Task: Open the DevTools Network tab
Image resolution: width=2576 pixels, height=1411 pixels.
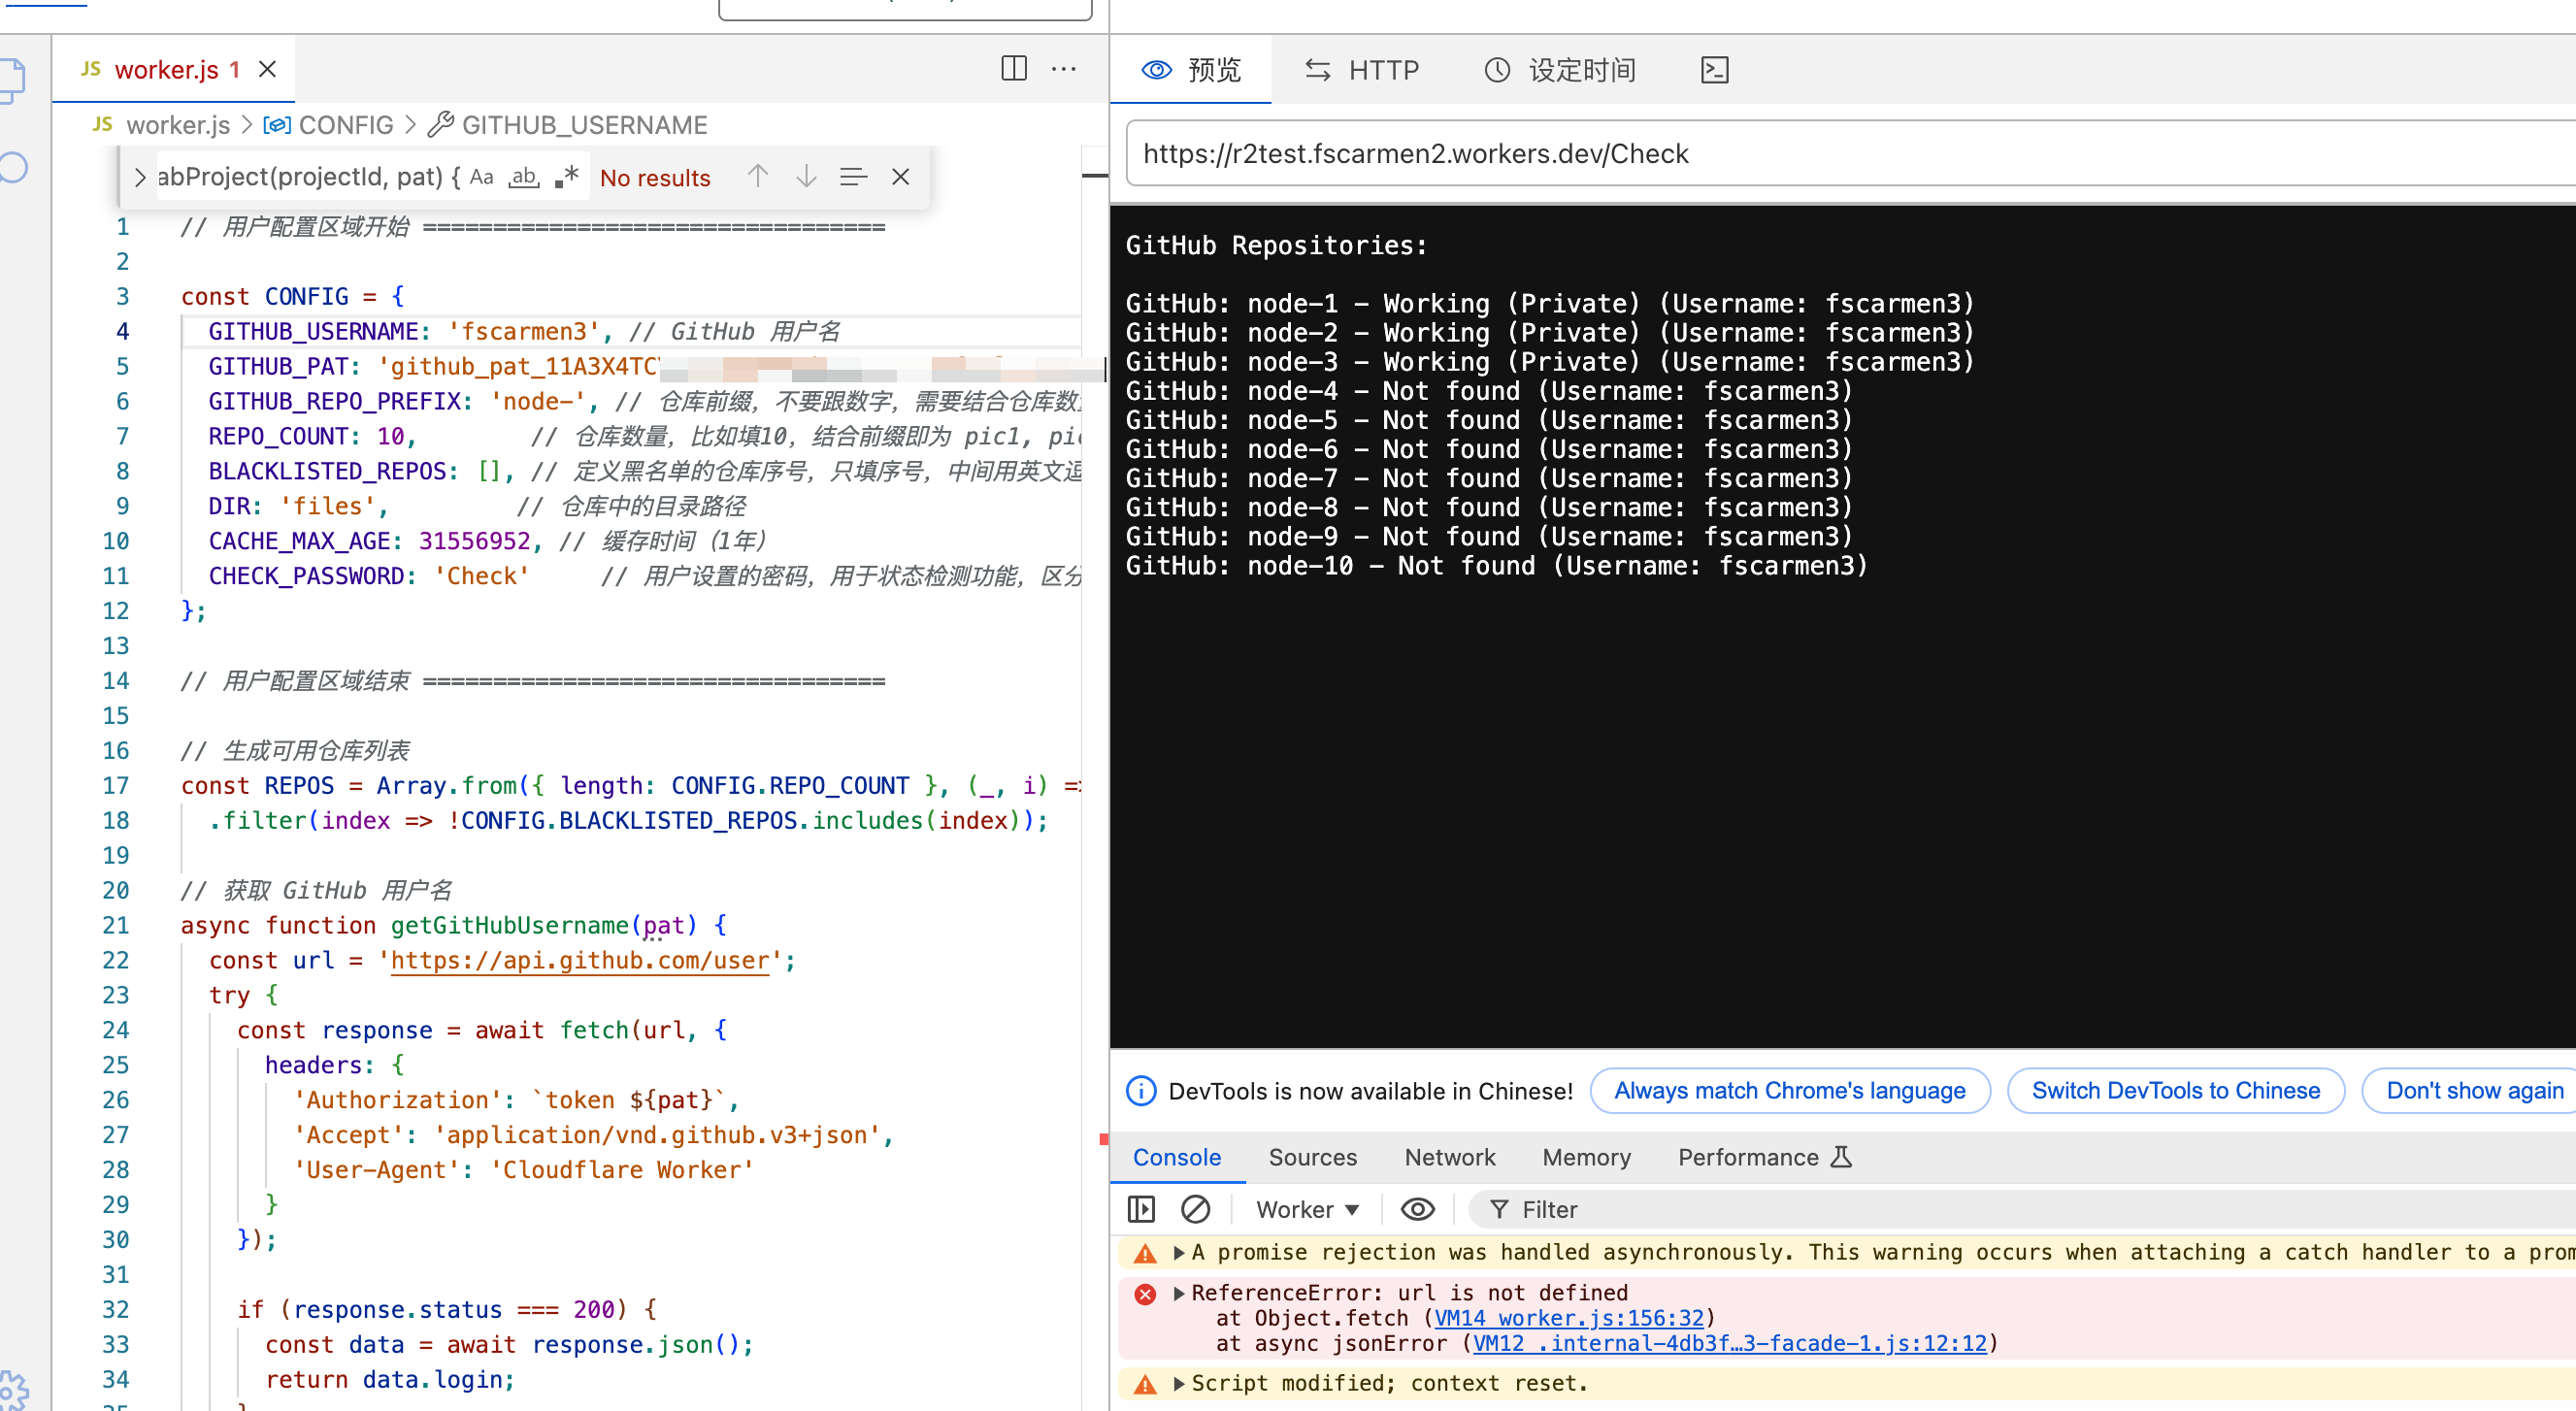Action: pyautogui.click(x=1449, y=1157)
